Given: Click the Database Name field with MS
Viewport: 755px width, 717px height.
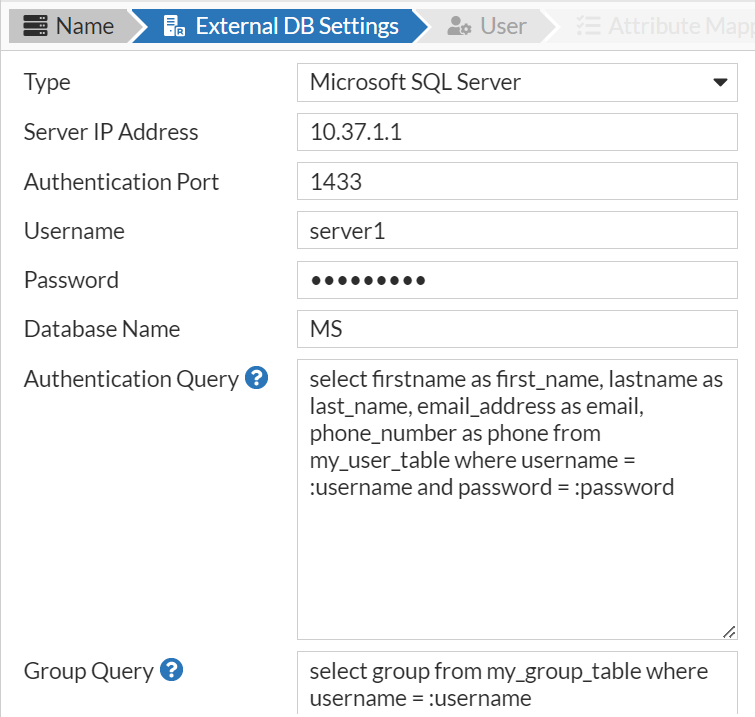Looking at the screenshot, I should coord(517,329).
